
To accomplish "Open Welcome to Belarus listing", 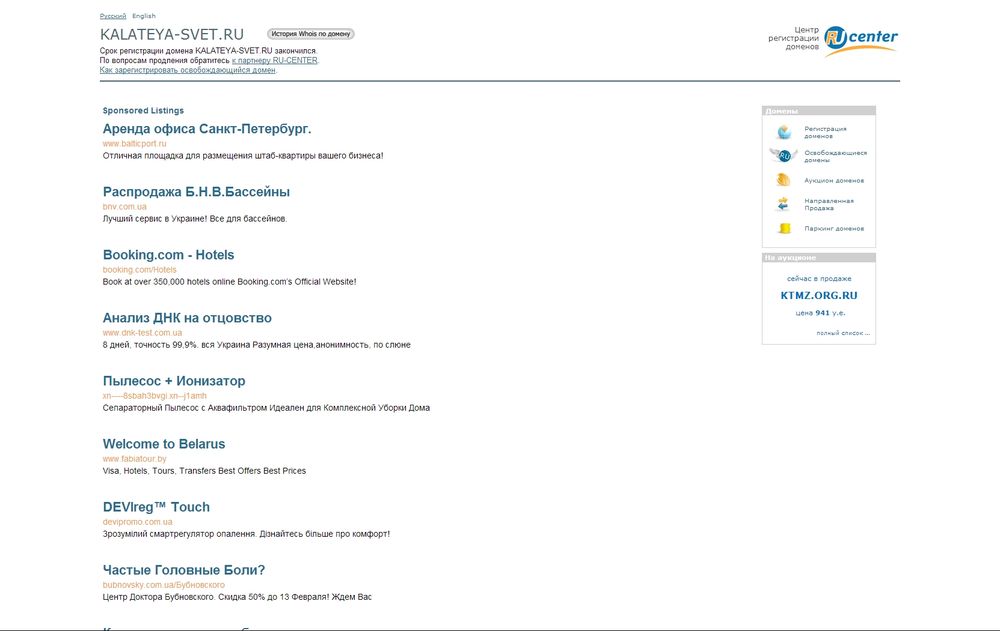I will pos(164,444).
